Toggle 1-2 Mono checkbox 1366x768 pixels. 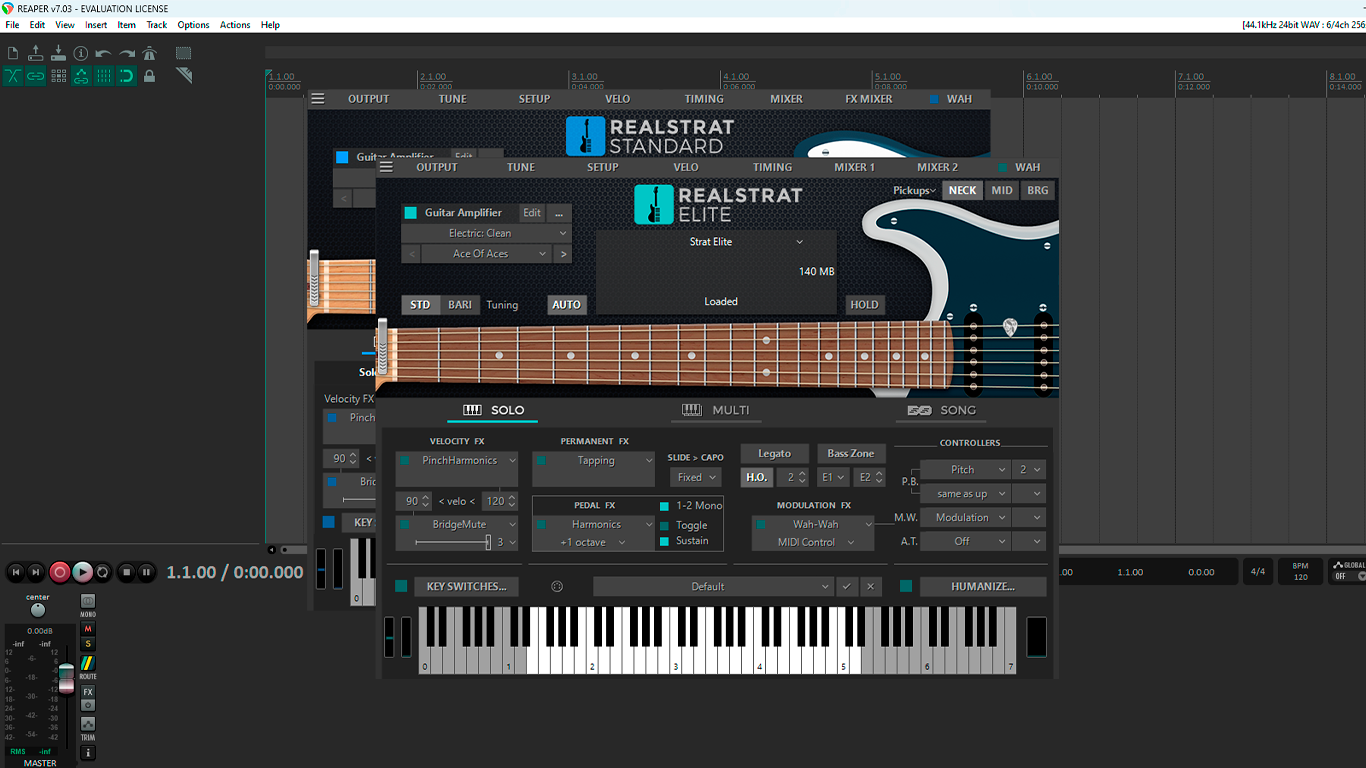tap(664, 506)
